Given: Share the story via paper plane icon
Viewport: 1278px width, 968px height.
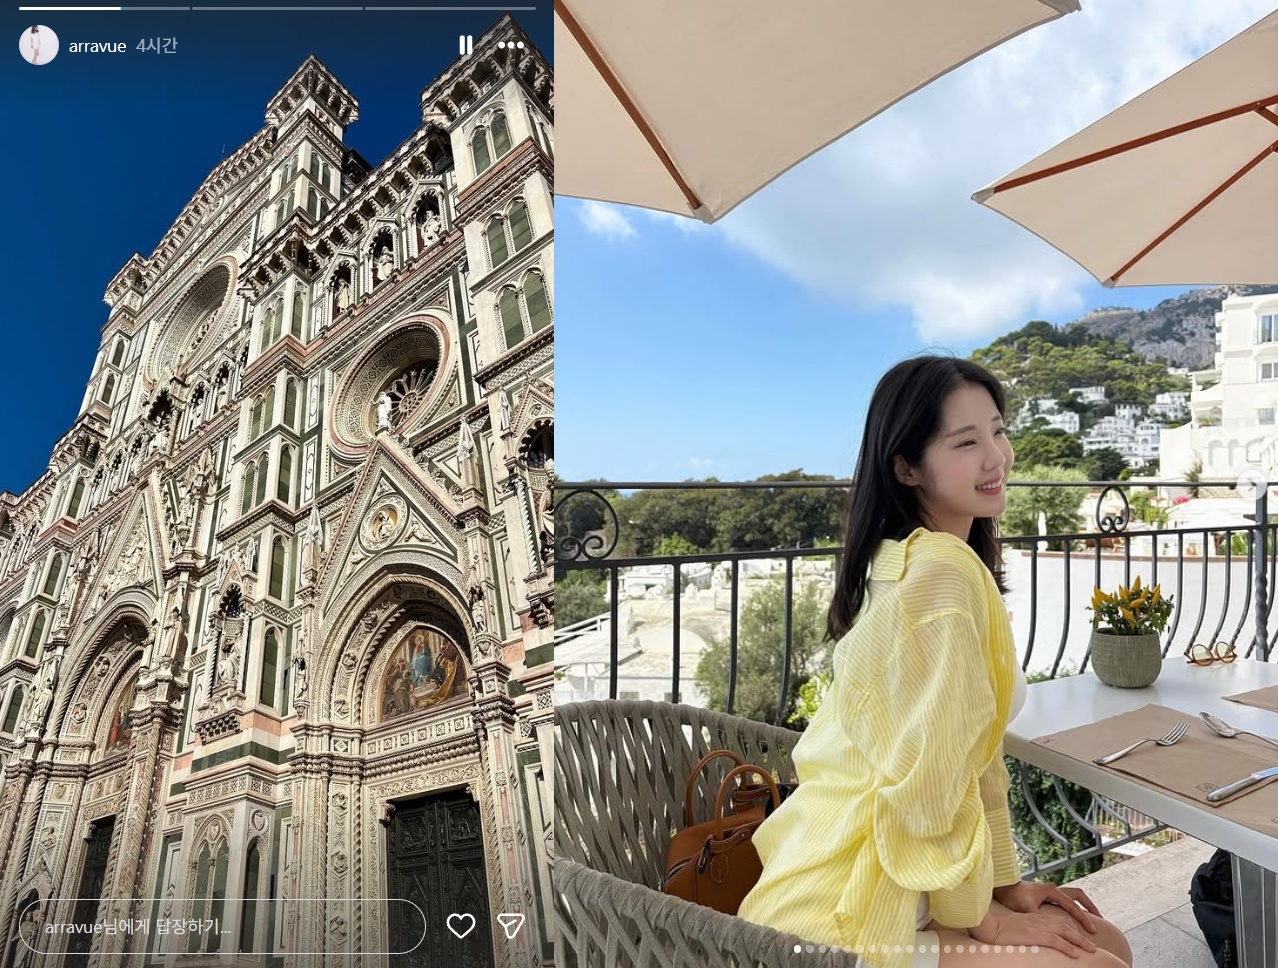Looking at the screenshot, I should (x=511, y=926).
